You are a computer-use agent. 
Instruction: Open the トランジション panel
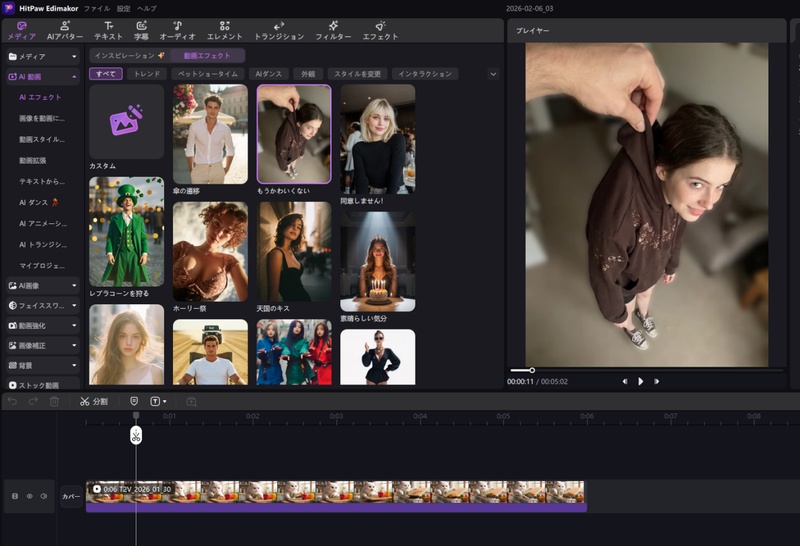pyautogui.click(x=279, y=30)
